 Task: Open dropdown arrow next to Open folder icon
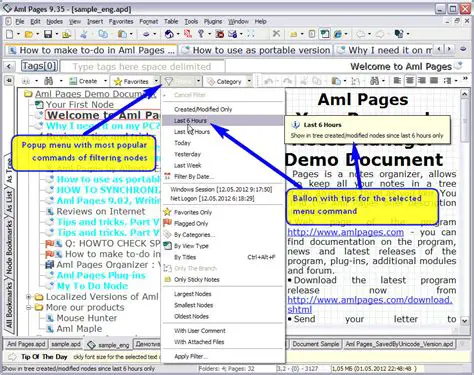38,34
